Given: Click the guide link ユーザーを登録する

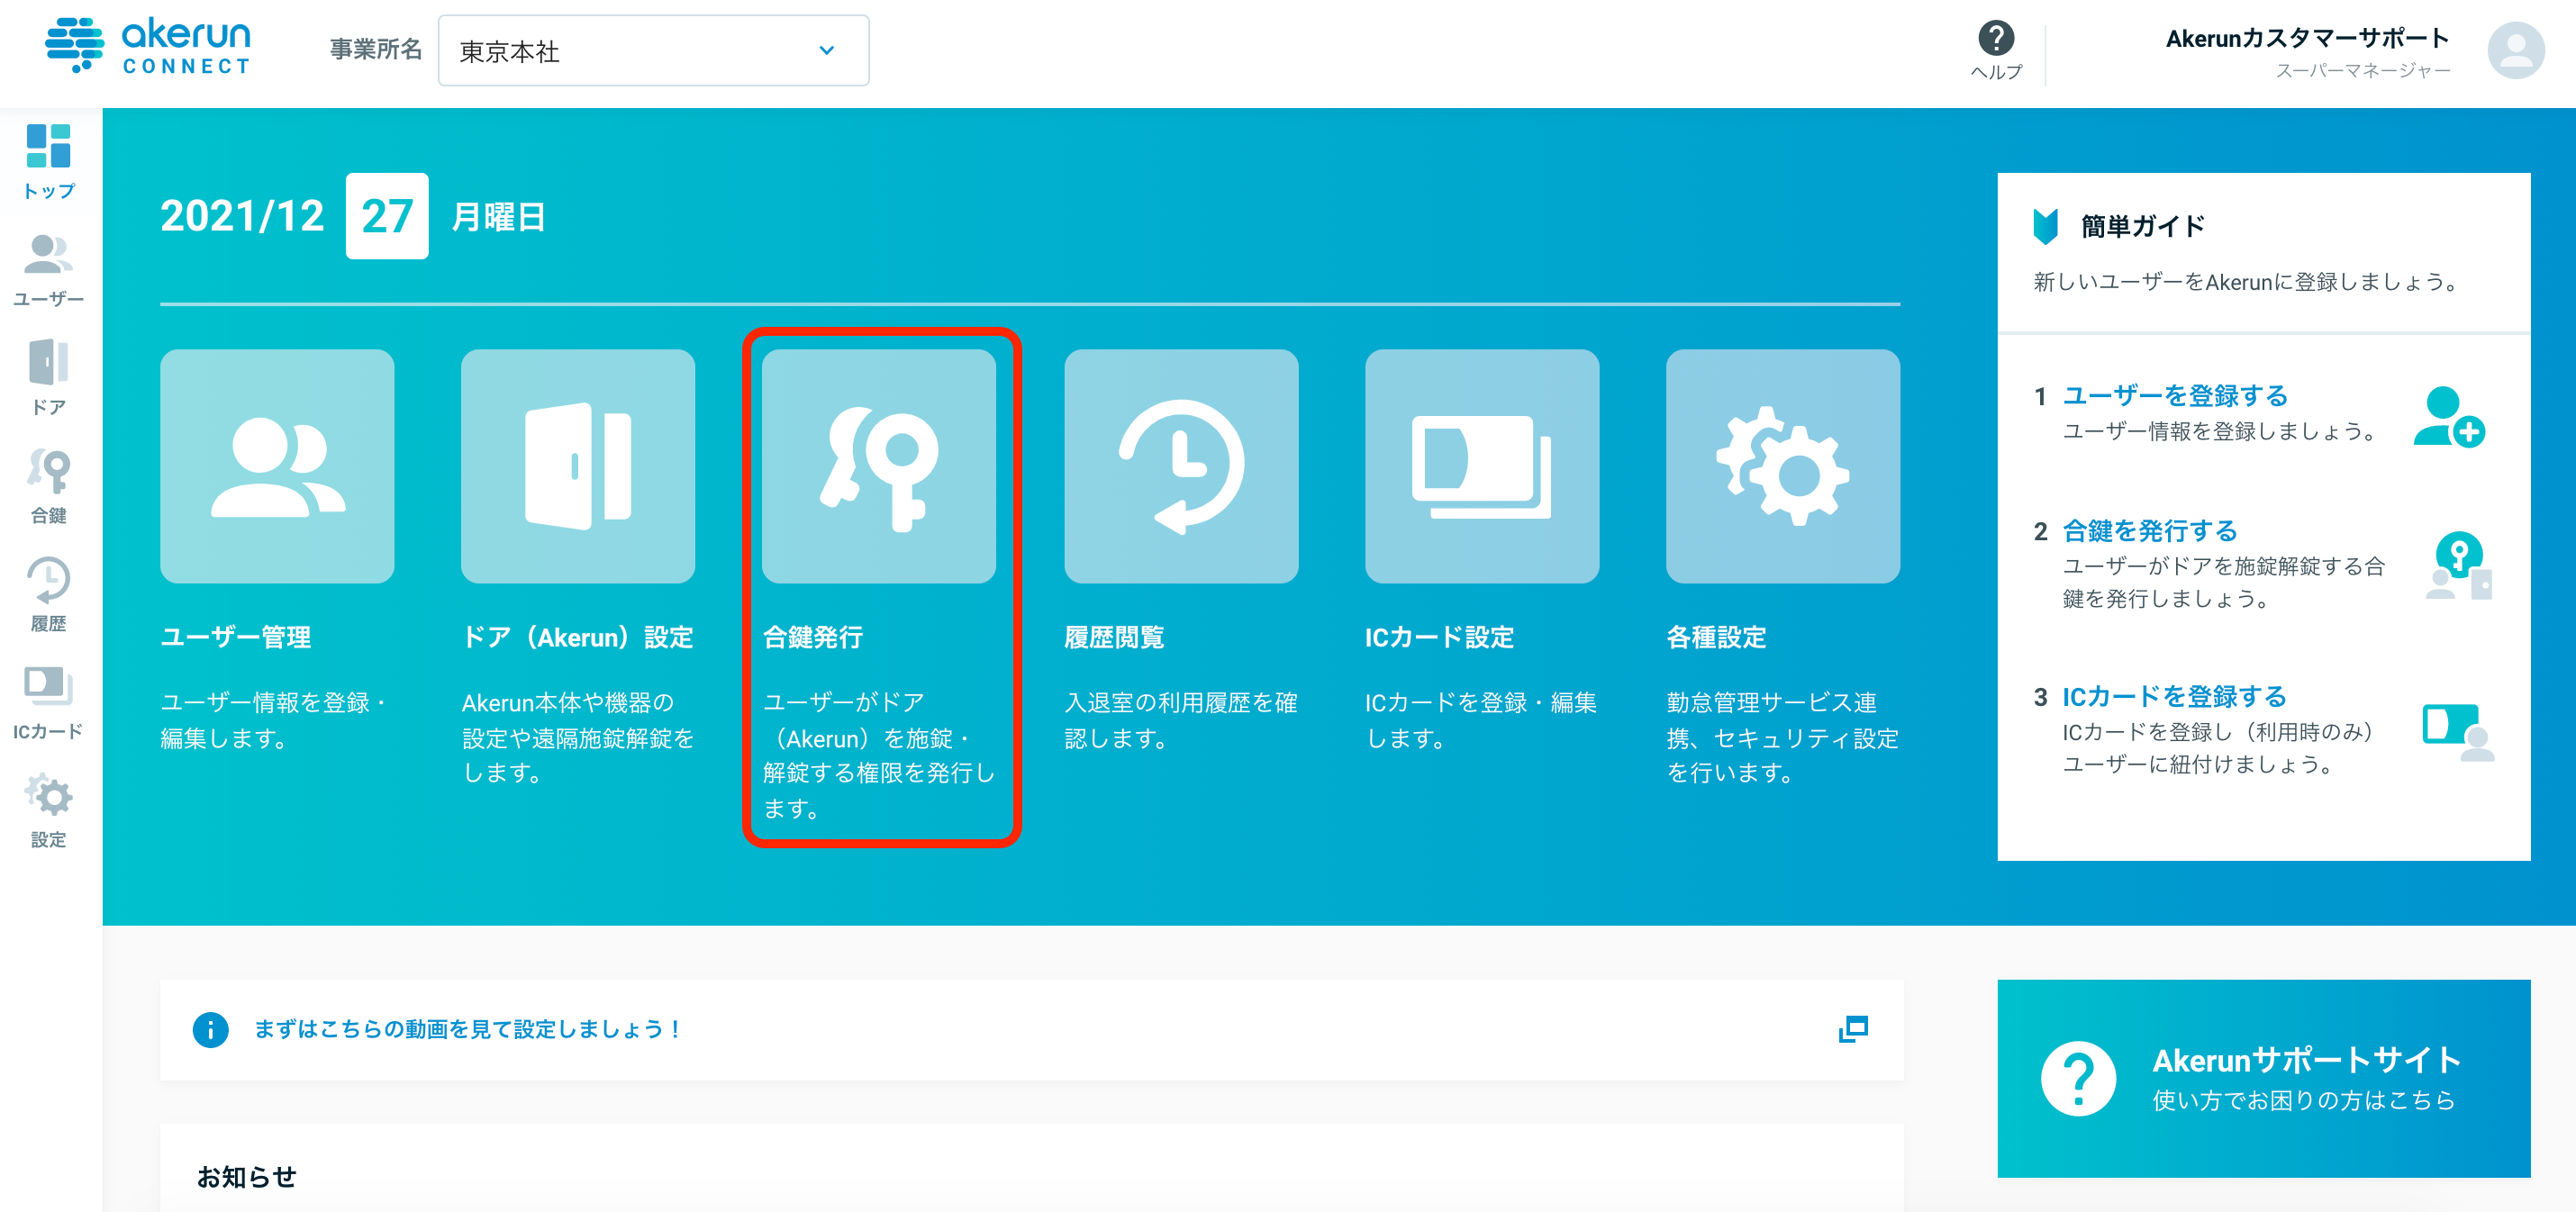Looking at the screenshot, I should click(x=2175, y=396).
